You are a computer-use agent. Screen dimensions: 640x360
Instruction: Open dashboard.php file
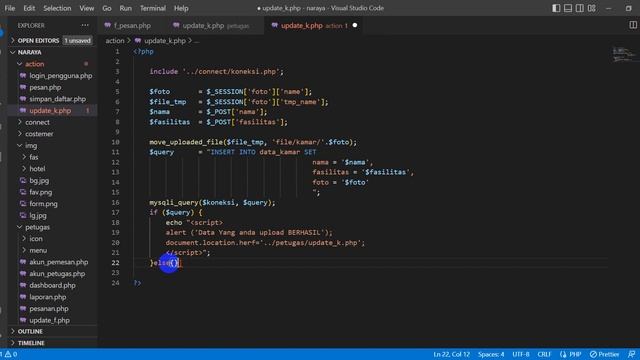pyautogui.click(x=52, y=285)
